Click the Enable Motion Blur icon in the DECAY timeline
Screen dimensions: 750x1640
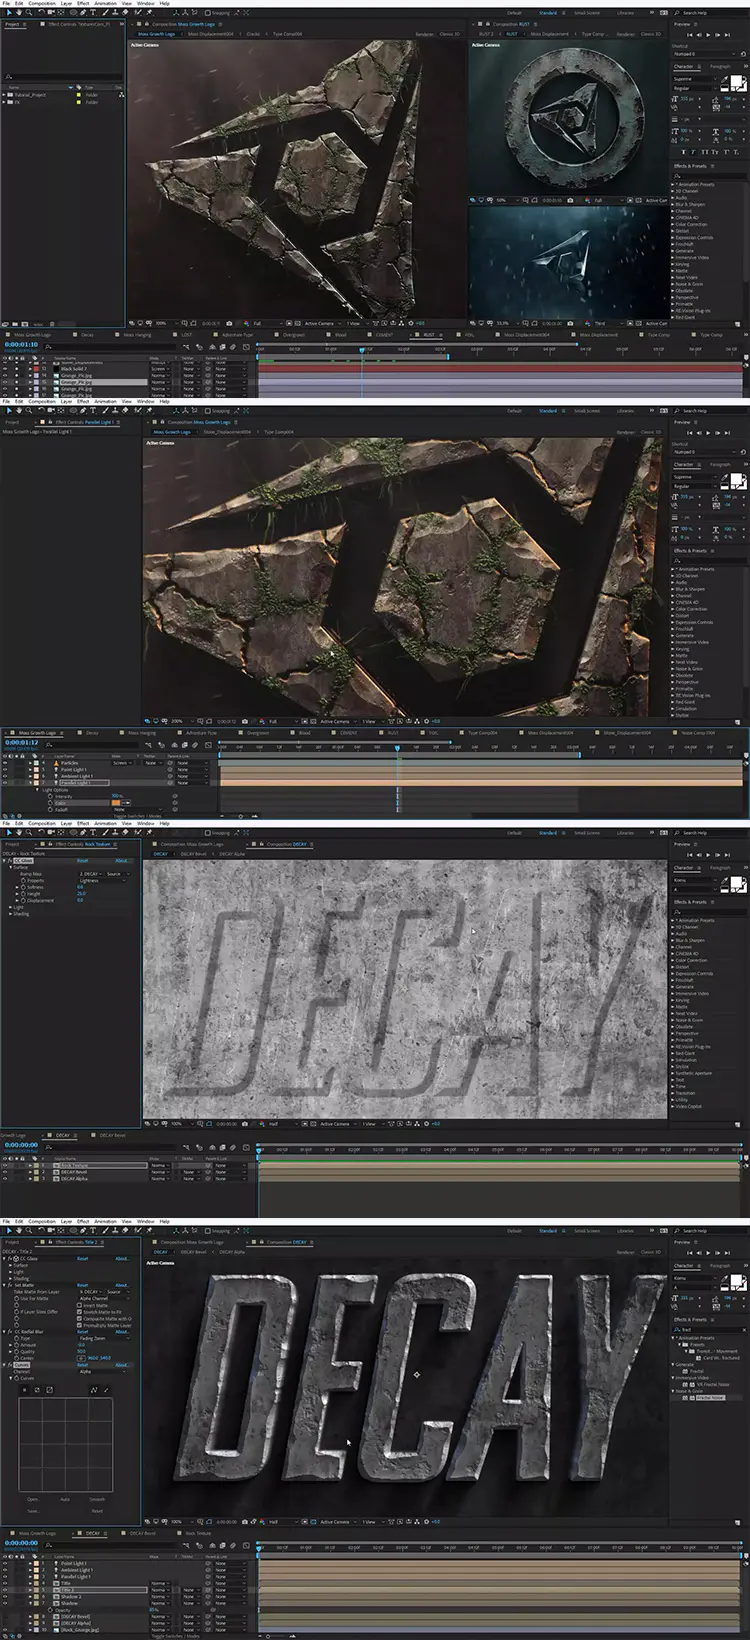coord(233,1545)
